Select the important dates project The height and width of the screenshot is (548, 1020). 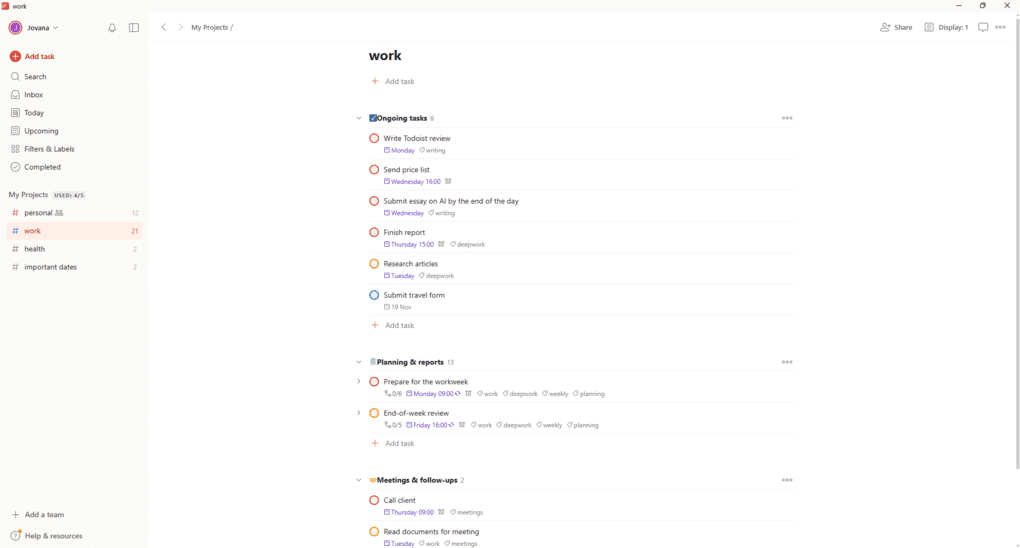pos(74,267)
